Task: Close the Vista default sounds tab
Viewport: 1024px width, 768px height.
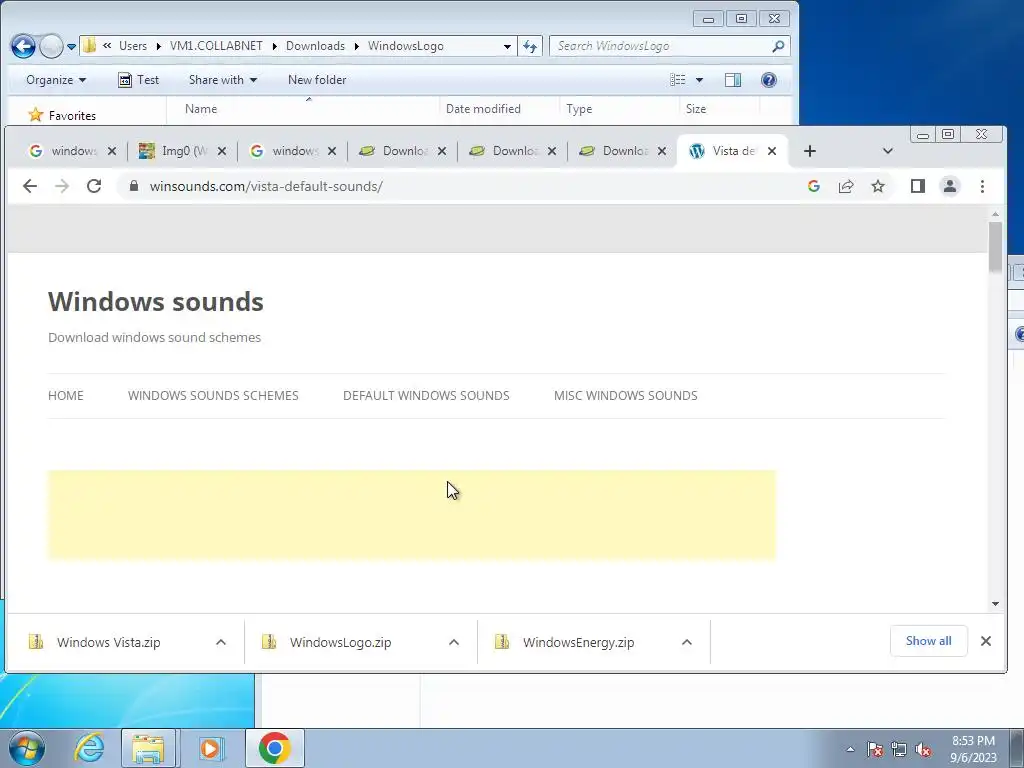Action: [x=772, y=151]
